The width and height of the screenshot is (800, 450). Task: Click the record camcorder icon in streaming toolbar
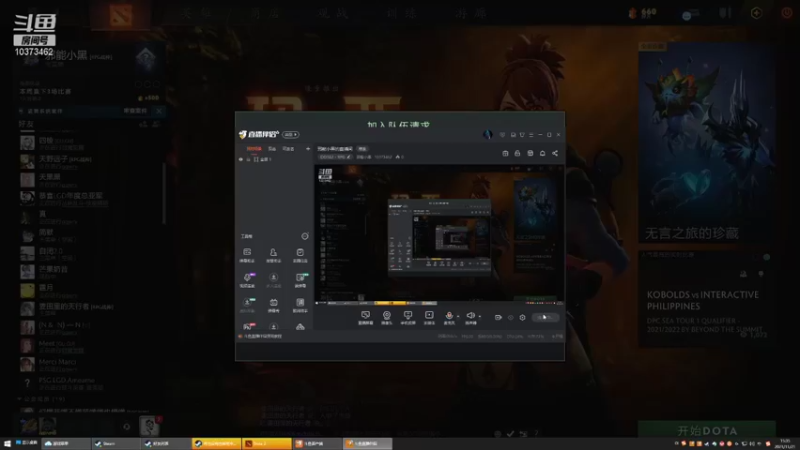(x=498, y=317)
